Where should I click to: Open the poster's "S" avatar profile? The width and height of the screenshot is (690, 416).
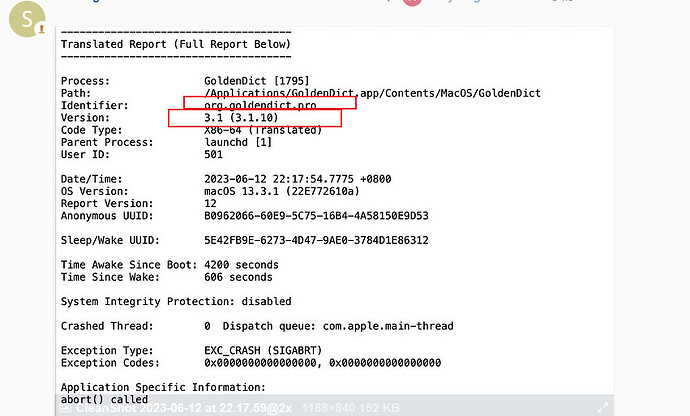pyautogui.click(x=27, y=19)
